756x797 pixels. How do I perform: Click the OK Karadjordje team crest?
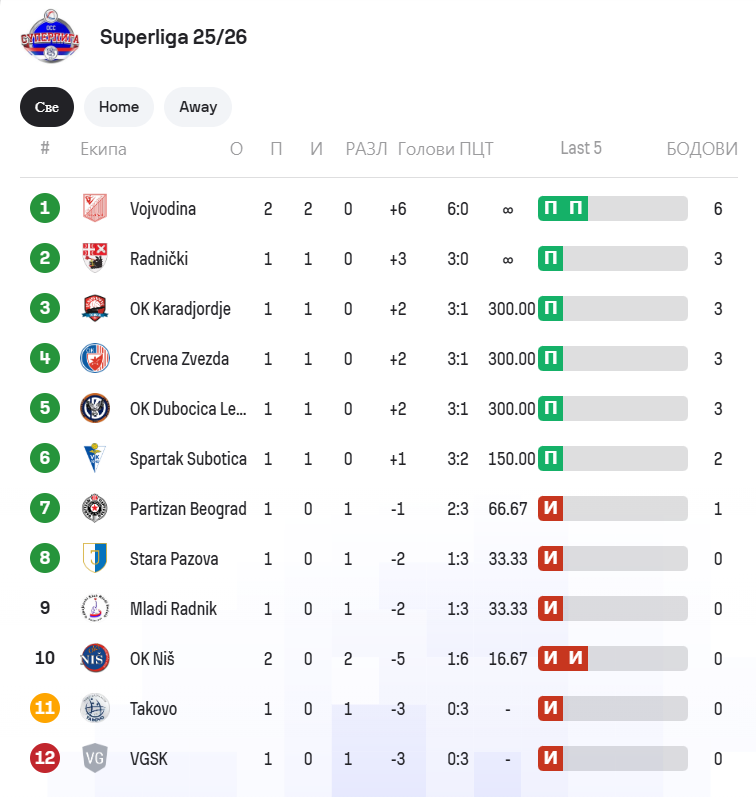[95, 308]
